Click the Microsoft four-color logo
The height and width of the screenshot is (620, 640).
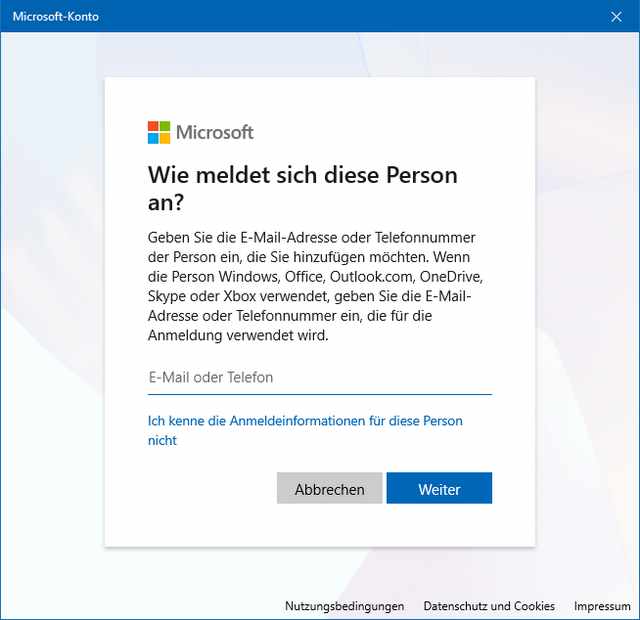tap(159, 132)
